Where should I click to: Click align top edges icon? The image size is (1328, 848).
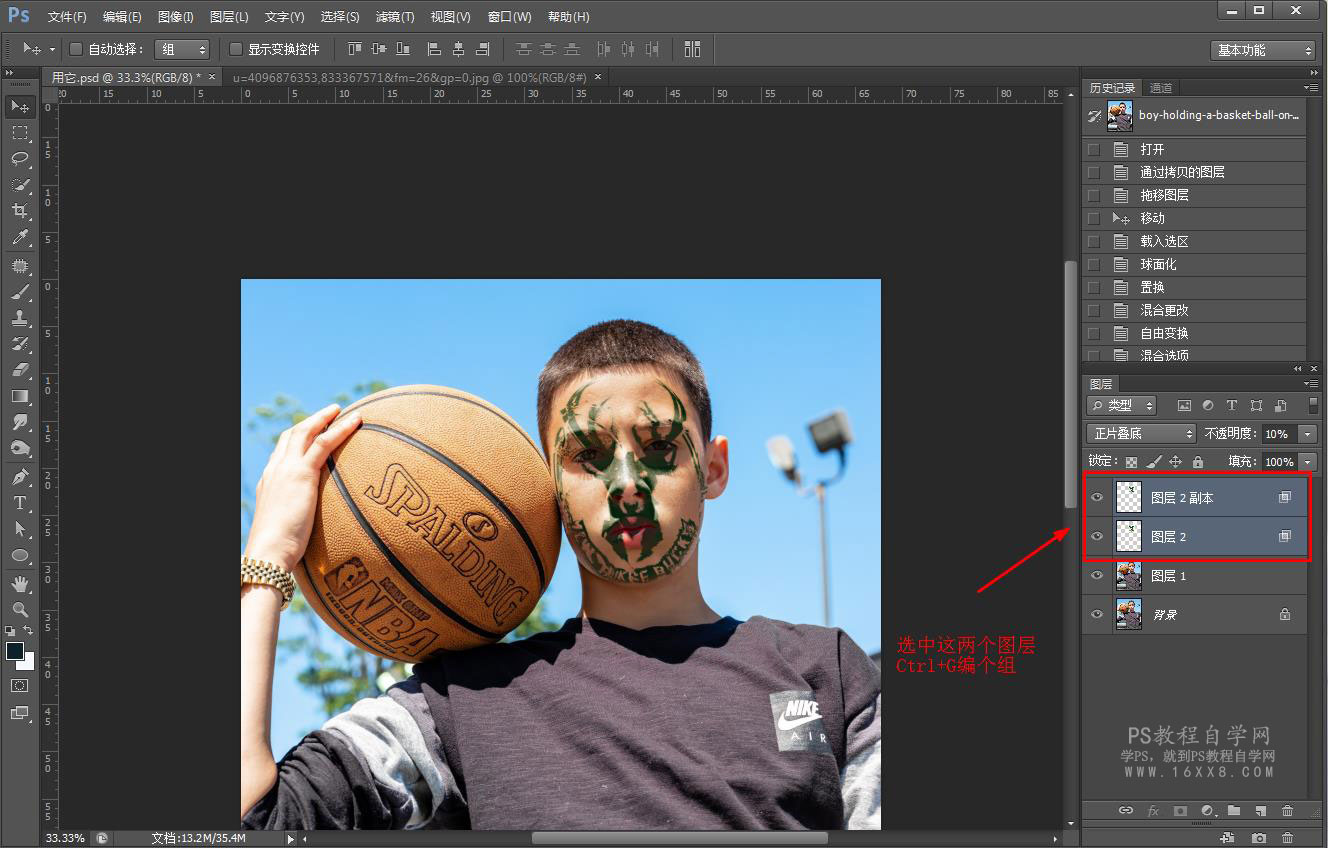click(x=354, y=49)
